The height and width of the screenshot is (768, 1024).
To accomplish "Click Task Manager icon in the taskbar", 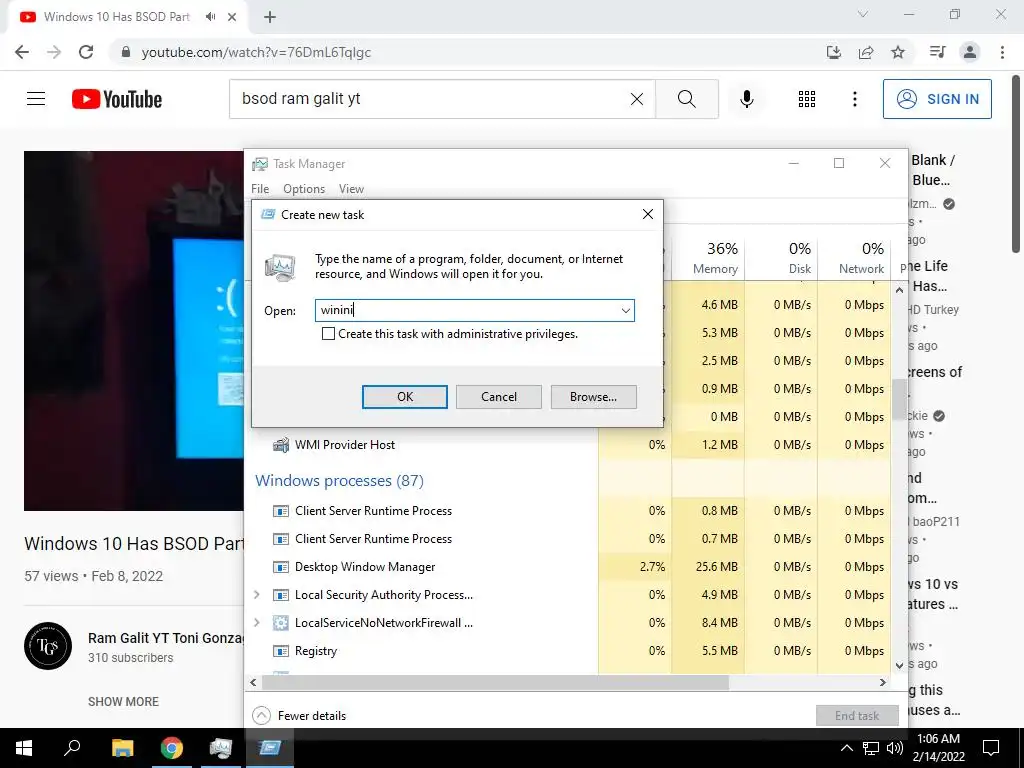I will click(221, 748).
